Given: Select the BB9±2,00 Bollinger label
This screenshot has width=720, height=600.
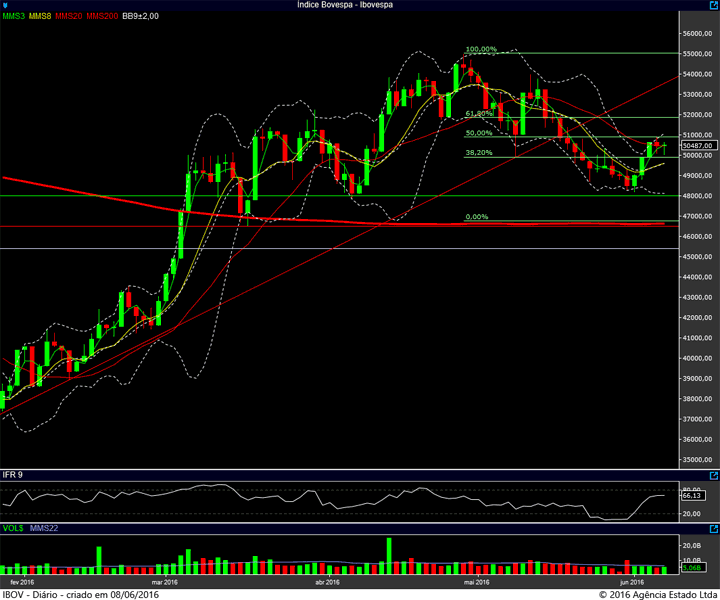Looking at the screenshot, I should pyautogui.click(x=141, y=16).
